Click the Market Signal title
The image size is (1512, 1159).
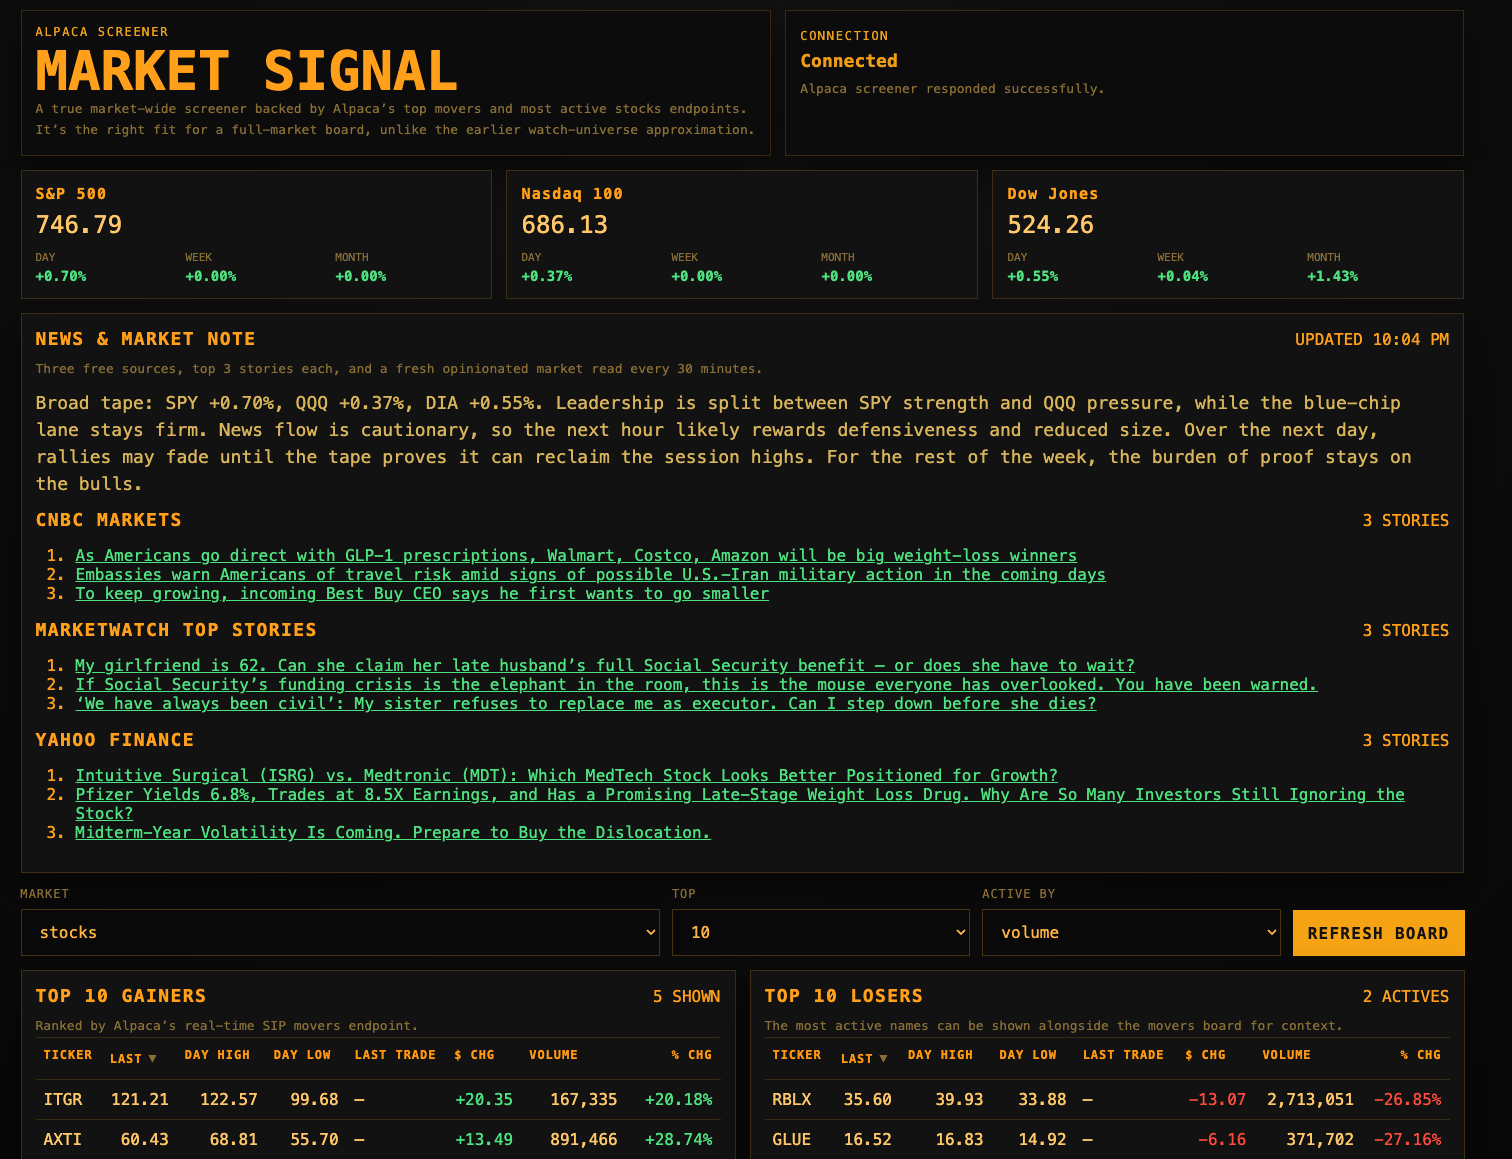coord(247,71)
